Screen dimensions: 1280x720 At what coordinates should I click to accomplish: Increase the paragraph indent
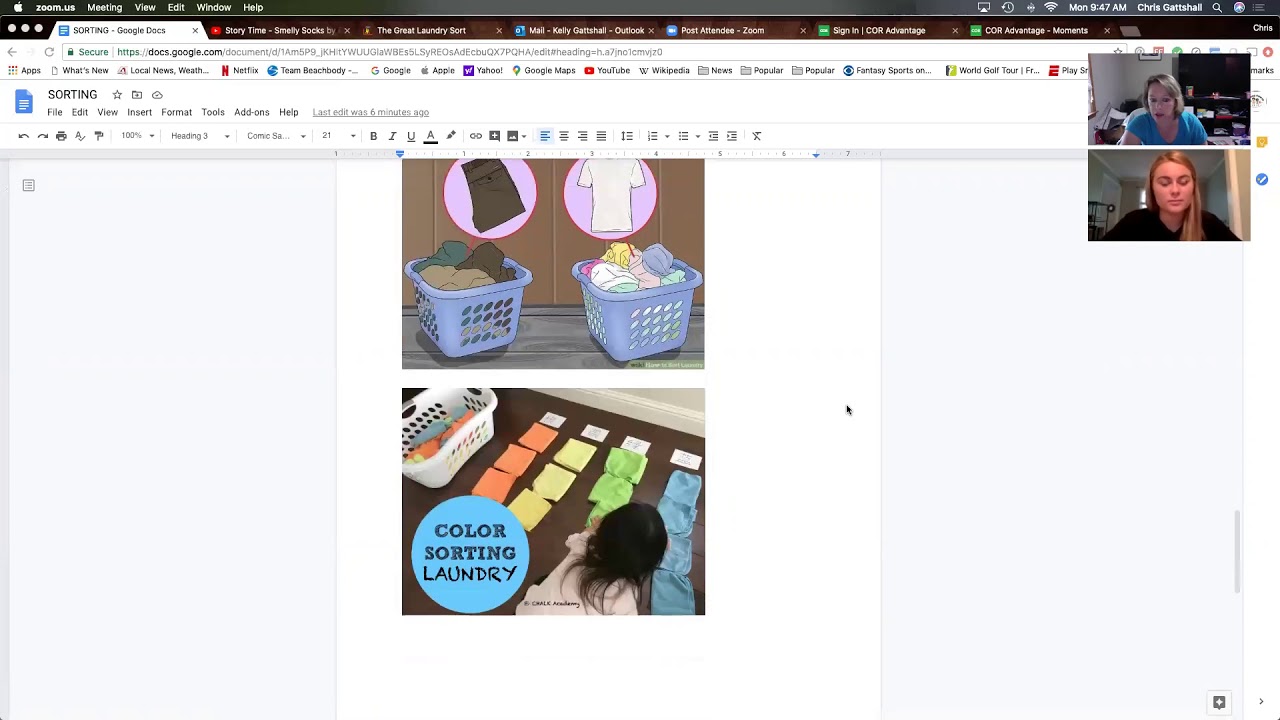pyautogui.click(x=732, y=136)
